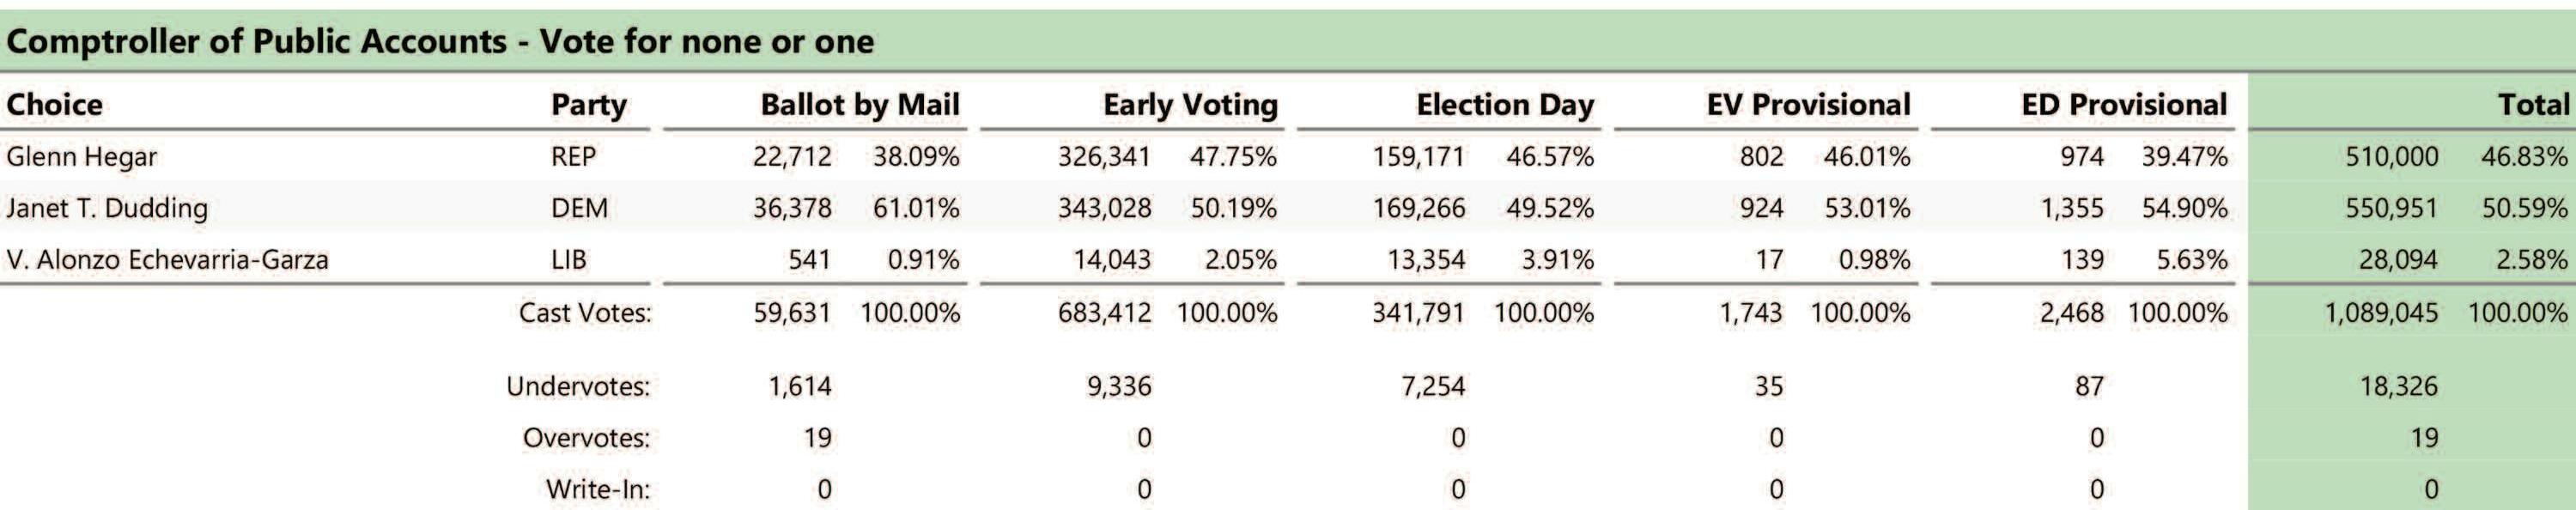The image size is (2576, 510).
Task: Click the DEM party label
Action: pyautogui.click(x=579, y=208)
